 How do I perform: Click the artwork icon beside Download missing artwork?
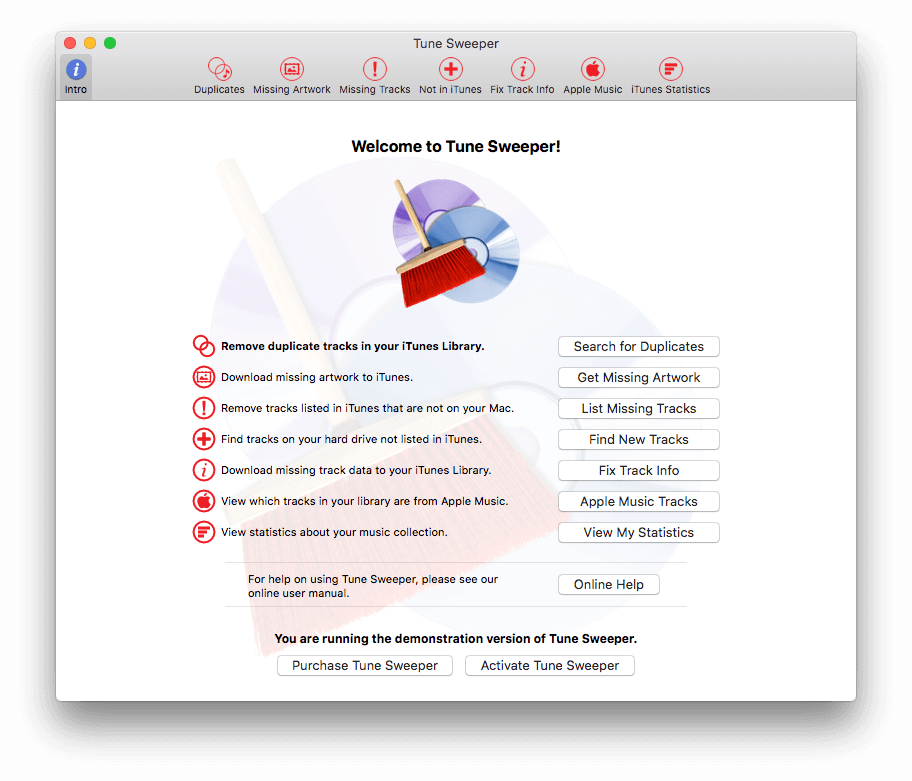204,377
